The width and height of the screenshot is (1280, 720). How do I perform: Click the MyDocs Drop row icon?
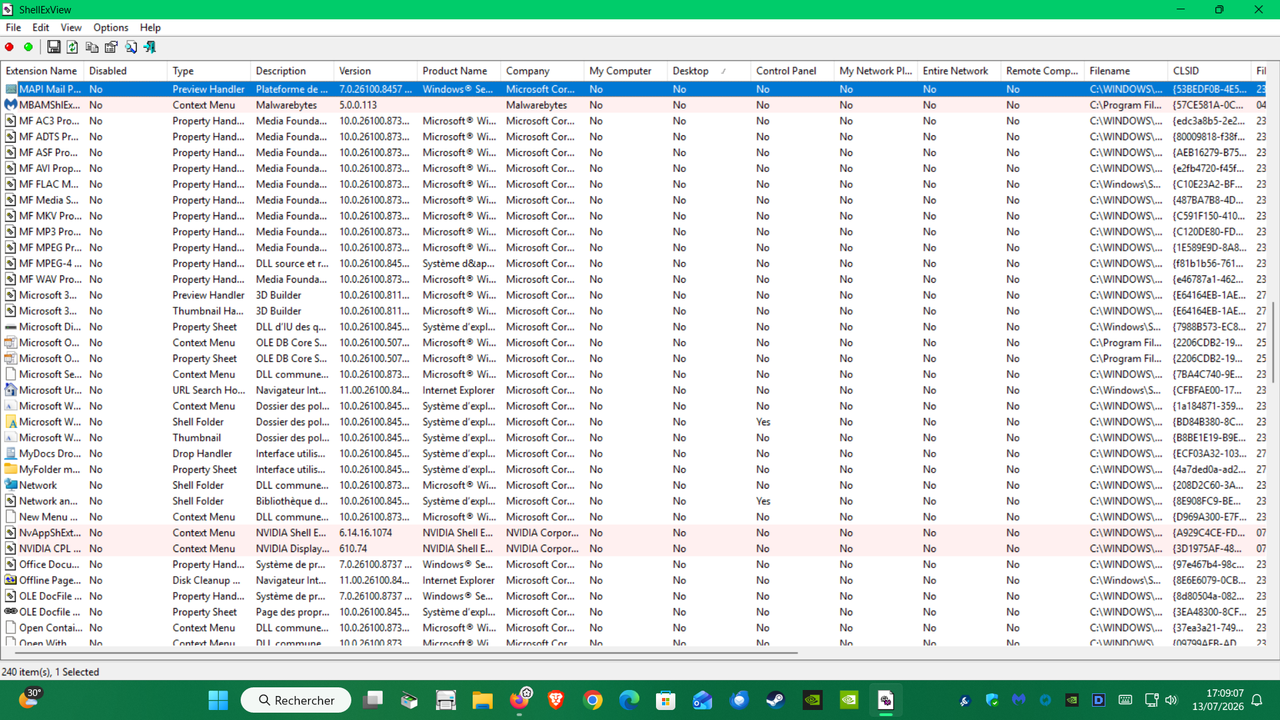(11, 454)
